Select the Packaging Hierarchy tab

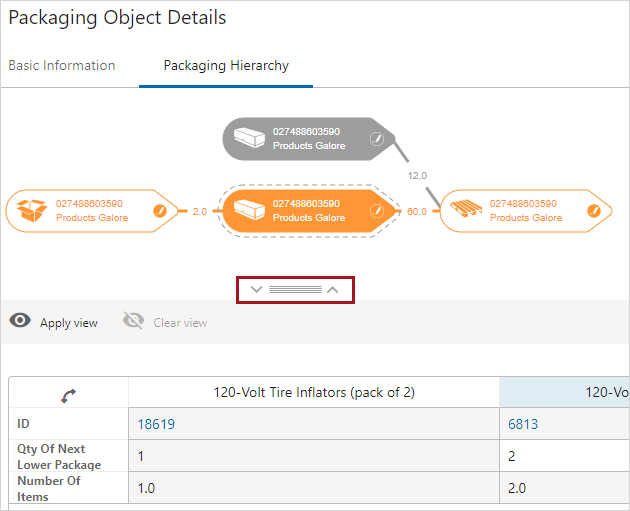pyautogui.click(x=226, y=66)
